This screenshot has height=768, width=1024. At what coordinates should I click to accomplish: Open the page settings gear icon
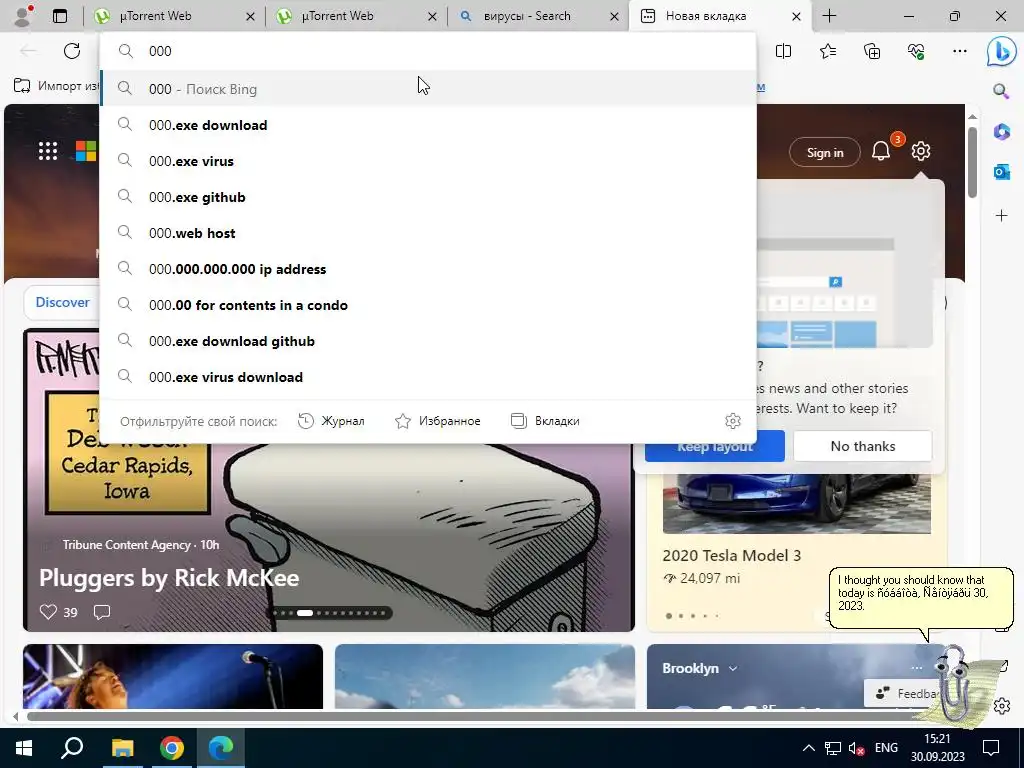click(x=921, y=151)
